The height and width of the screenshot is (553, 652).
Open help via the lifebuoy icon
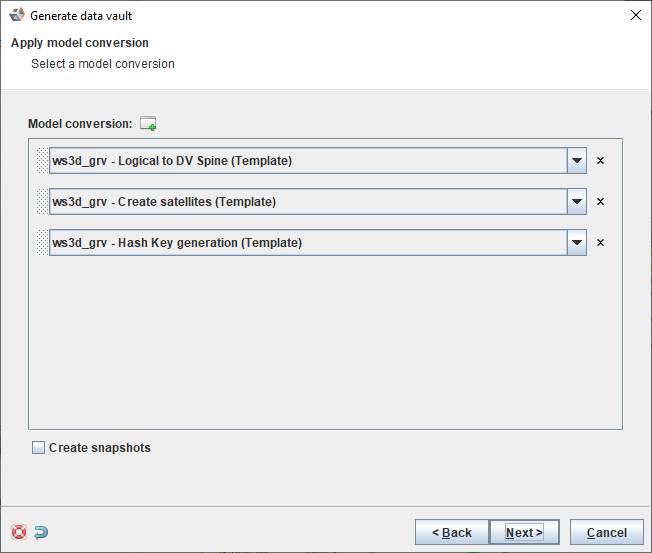(19, 532)
